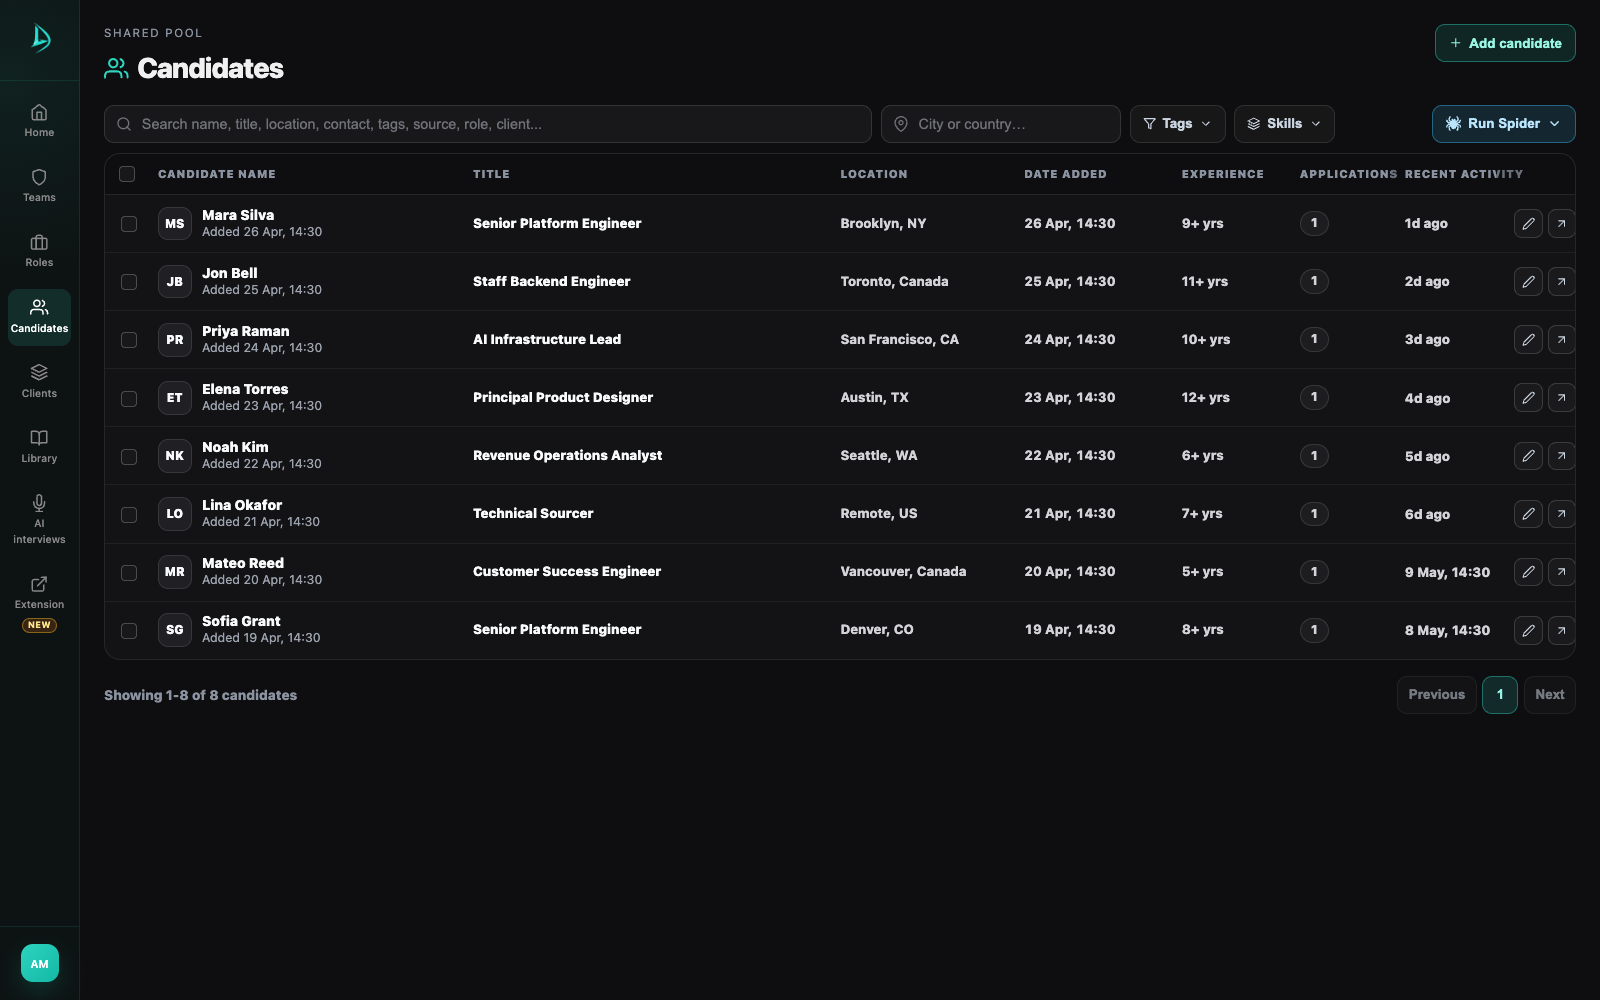The image size is (1600, 1000).
Task: Click the app logo at top left
Action: [40, 38]
